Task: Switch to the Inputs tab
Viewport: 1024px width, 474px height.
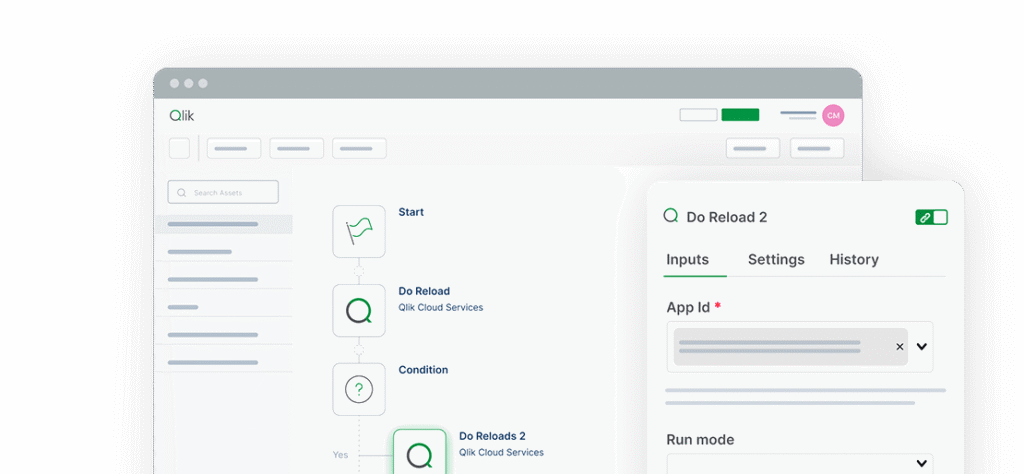Action: pyautogui.click(x=687, y=259)
